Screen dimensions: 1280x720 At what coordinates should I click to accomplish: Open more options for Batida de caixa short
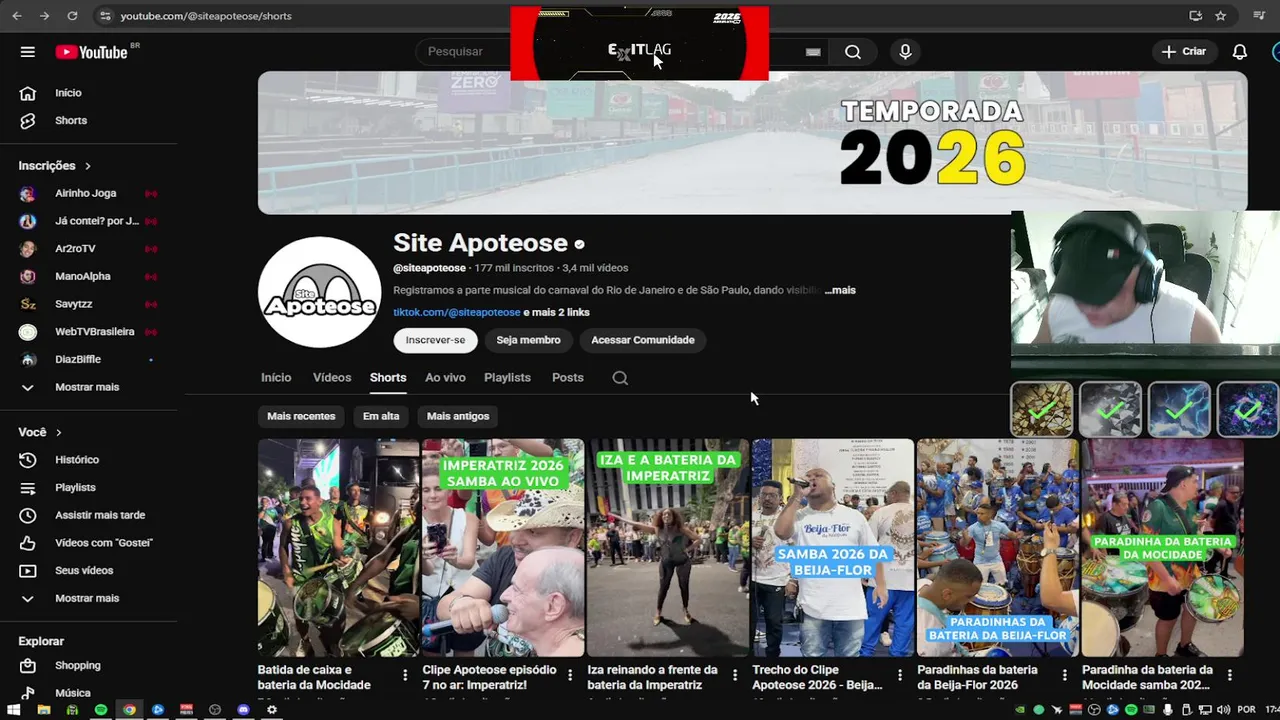click(405, 675)
